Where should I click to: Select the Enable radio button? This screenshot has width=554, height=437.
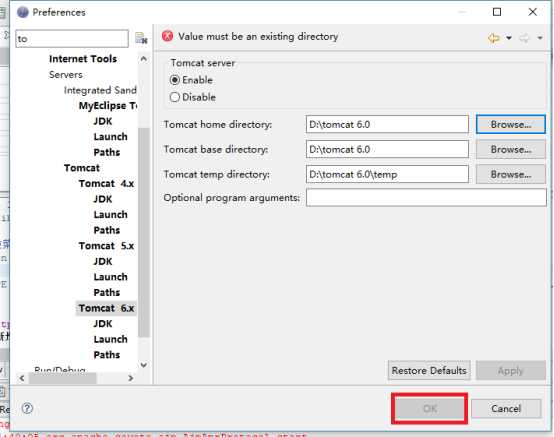pyautogui.click(x=175, y=80)
